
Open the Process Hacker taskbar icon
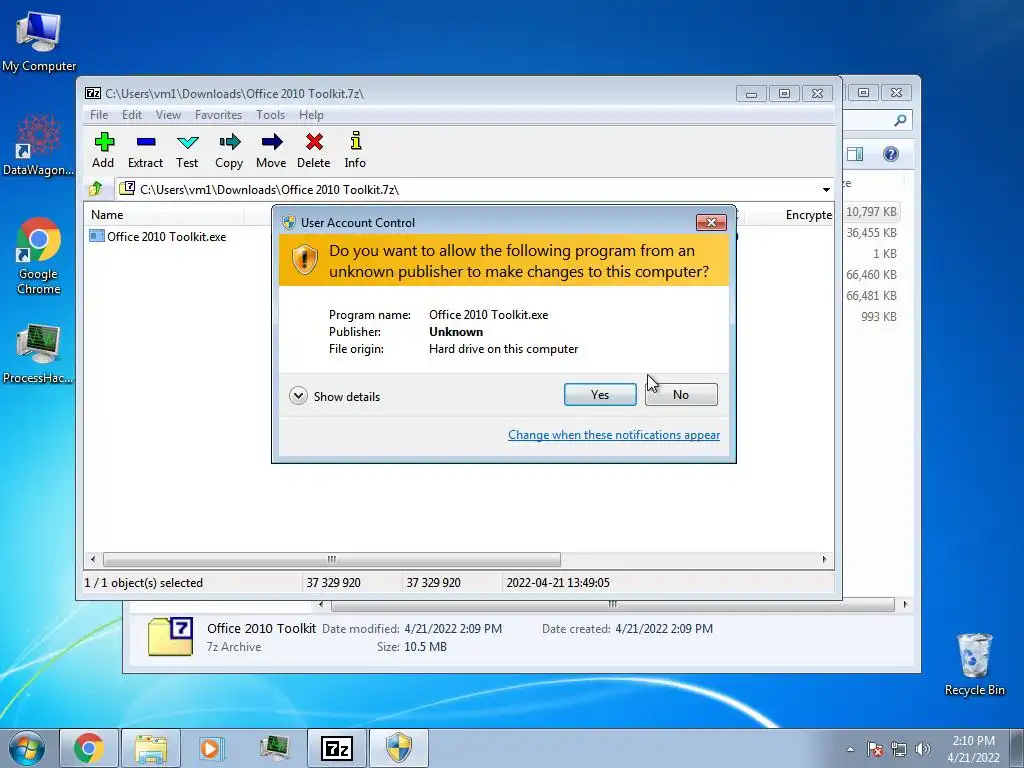pos(275,748)
